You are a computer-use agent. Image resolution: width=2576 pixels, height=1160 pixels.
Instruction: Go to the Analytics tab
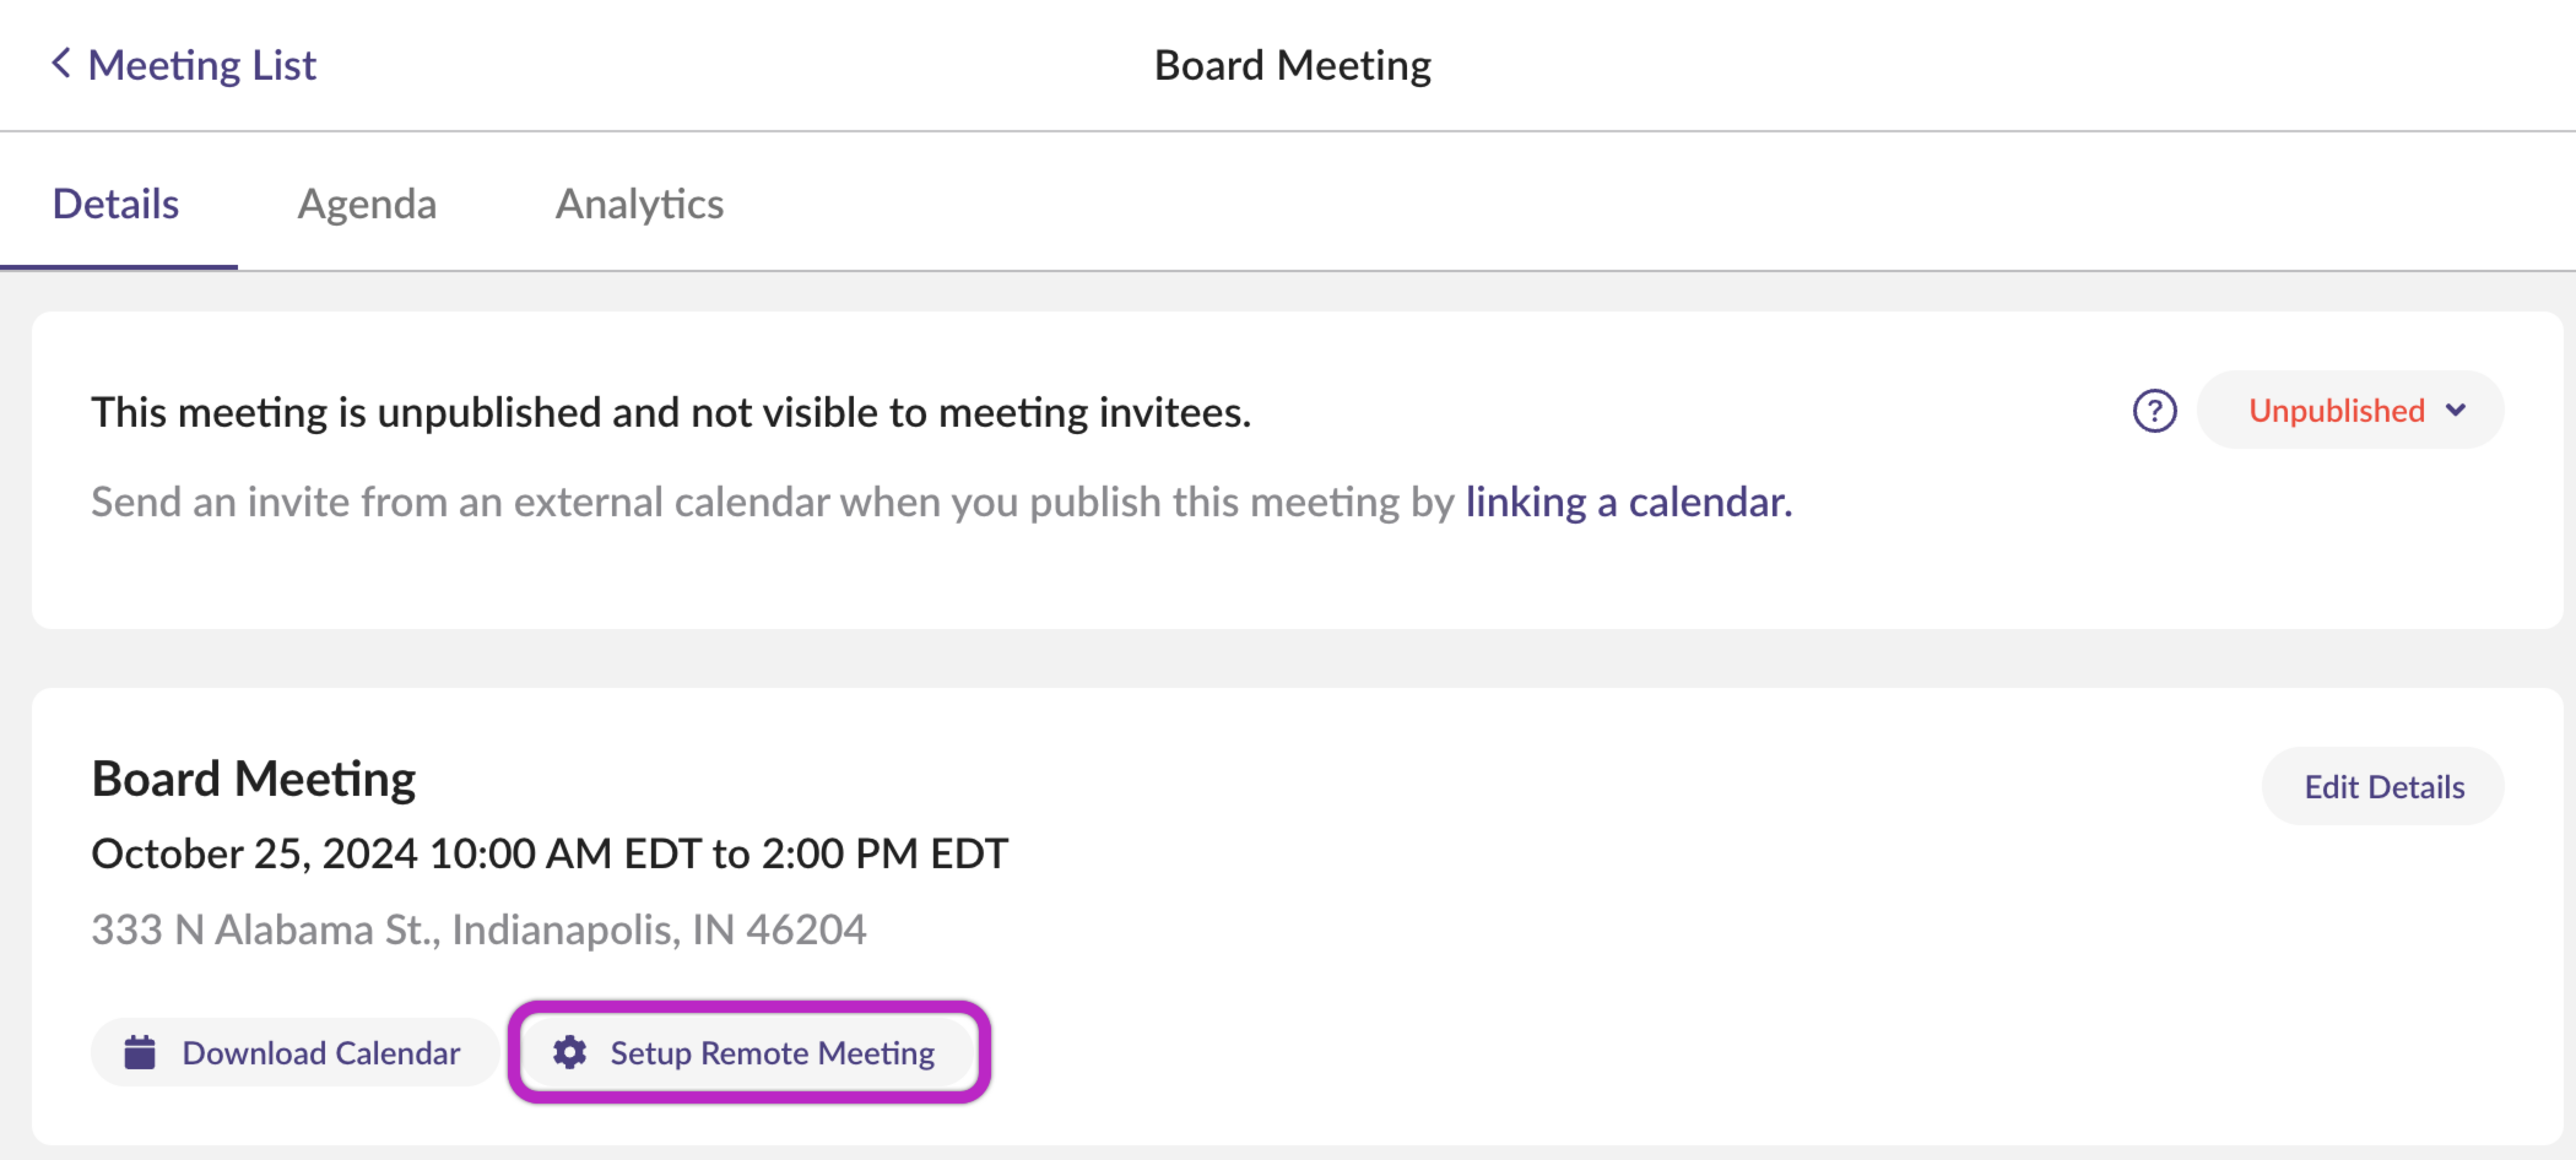point(639,204)
